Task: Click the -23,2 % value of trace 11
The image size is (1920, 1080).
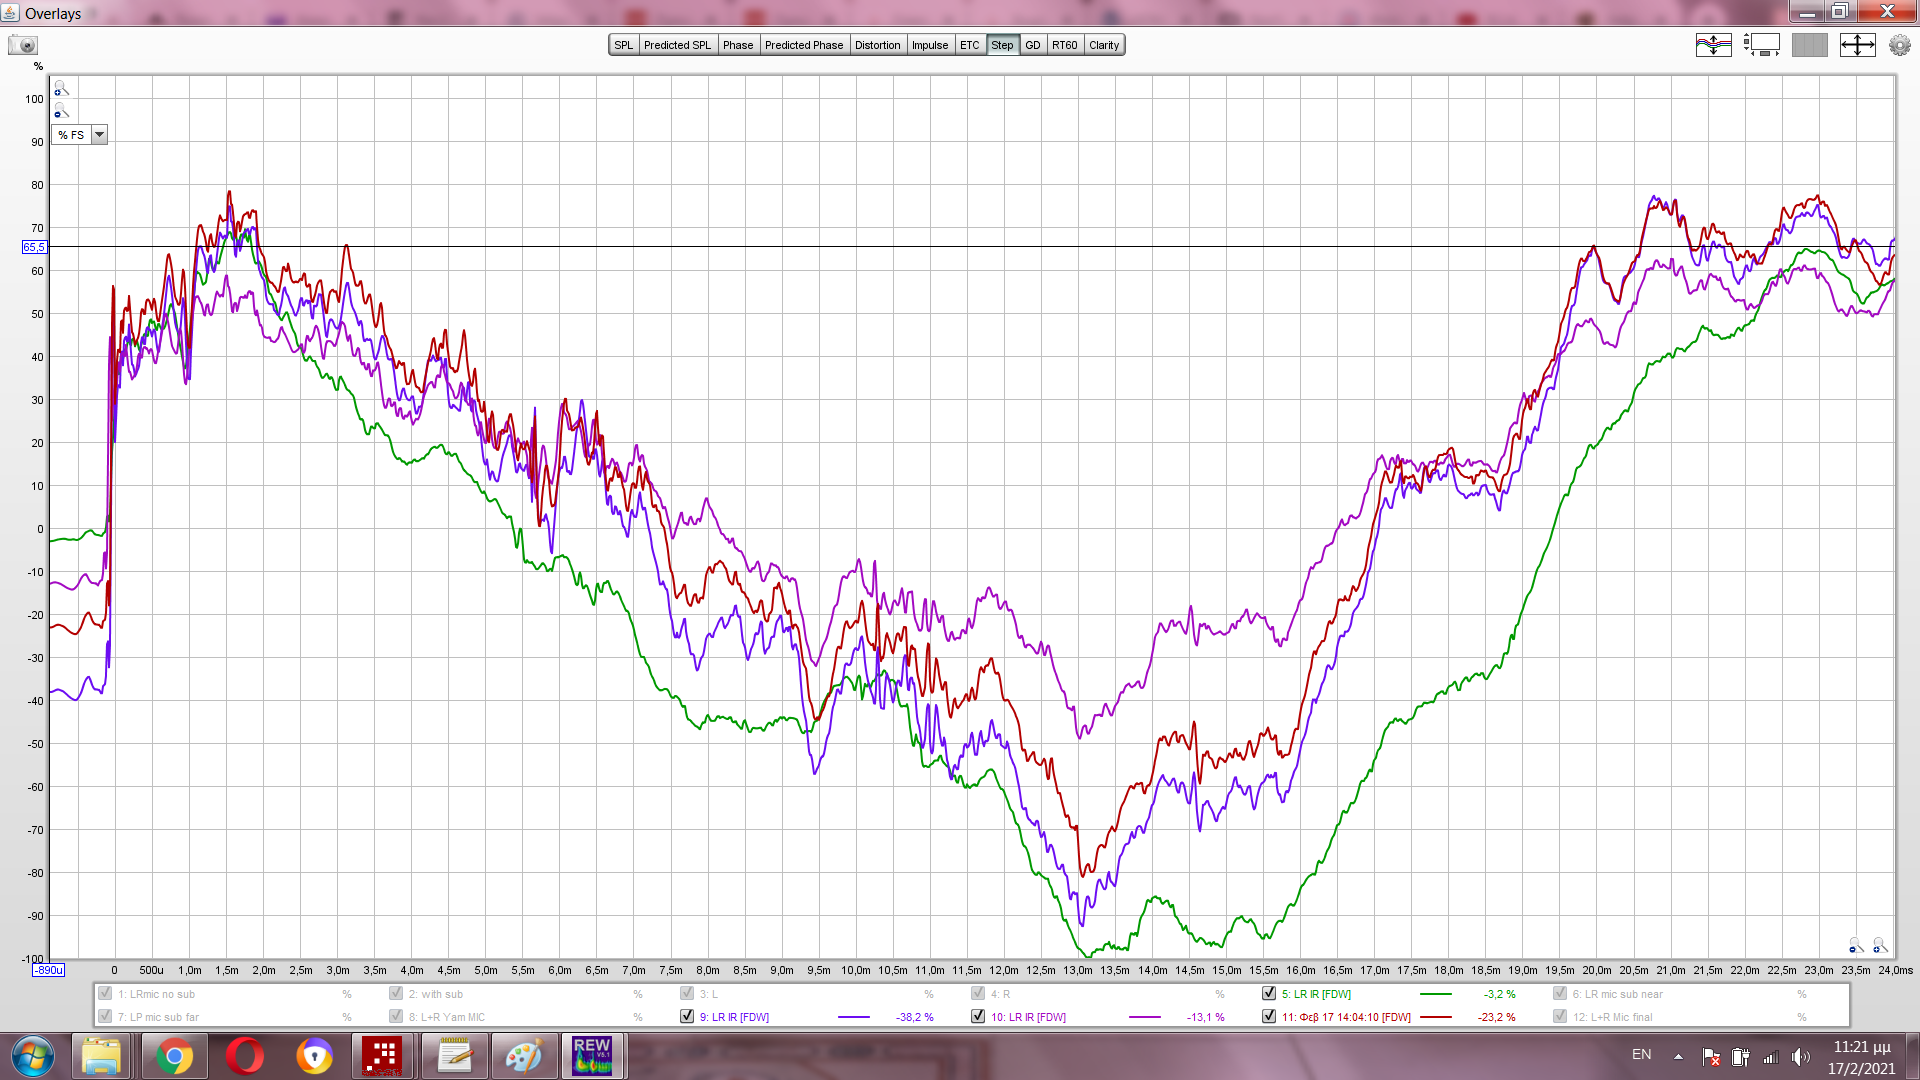Action: [1496, 1017]
